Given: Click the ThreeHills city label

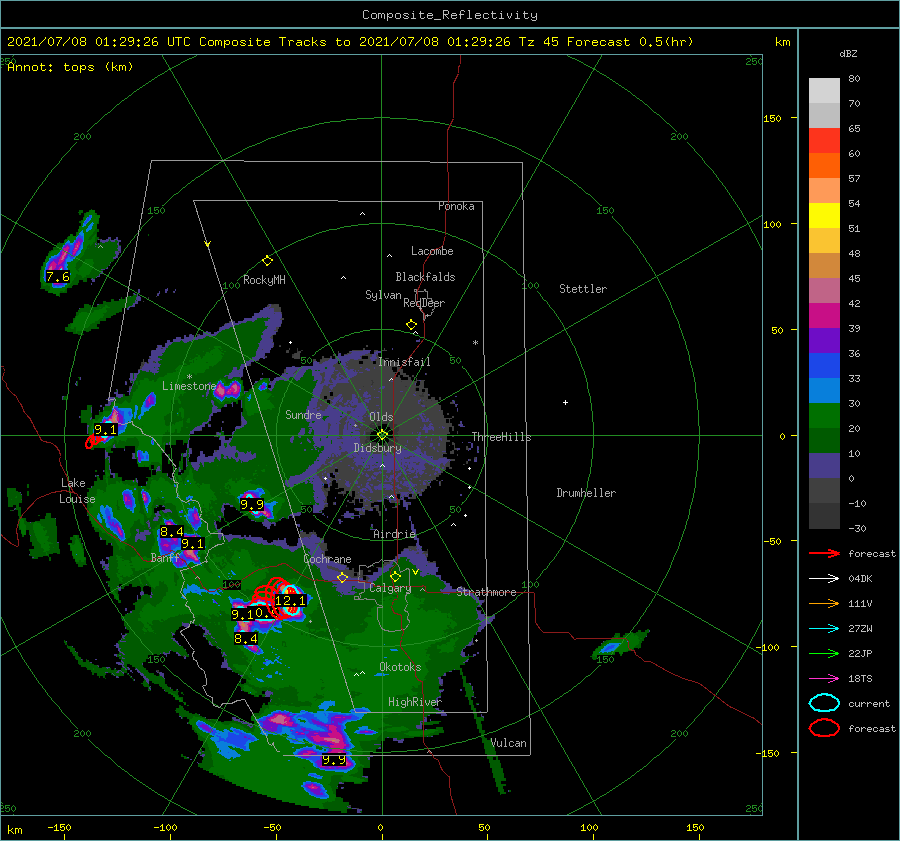Looking at the screenshot, I should click(x=501, y=437).
